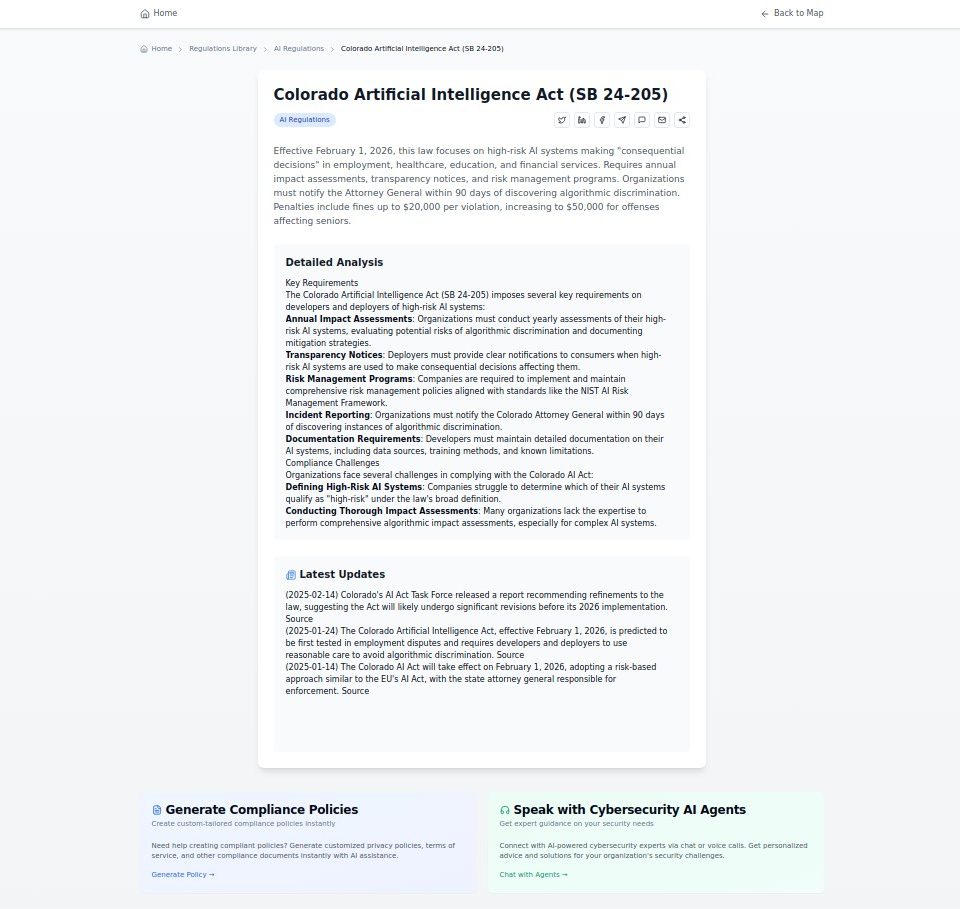Image resolution: width=960 pixels, height=909 pixels.
Task: Click the headphones icon on the AI Agents card
Action: [x=504, y=809]
